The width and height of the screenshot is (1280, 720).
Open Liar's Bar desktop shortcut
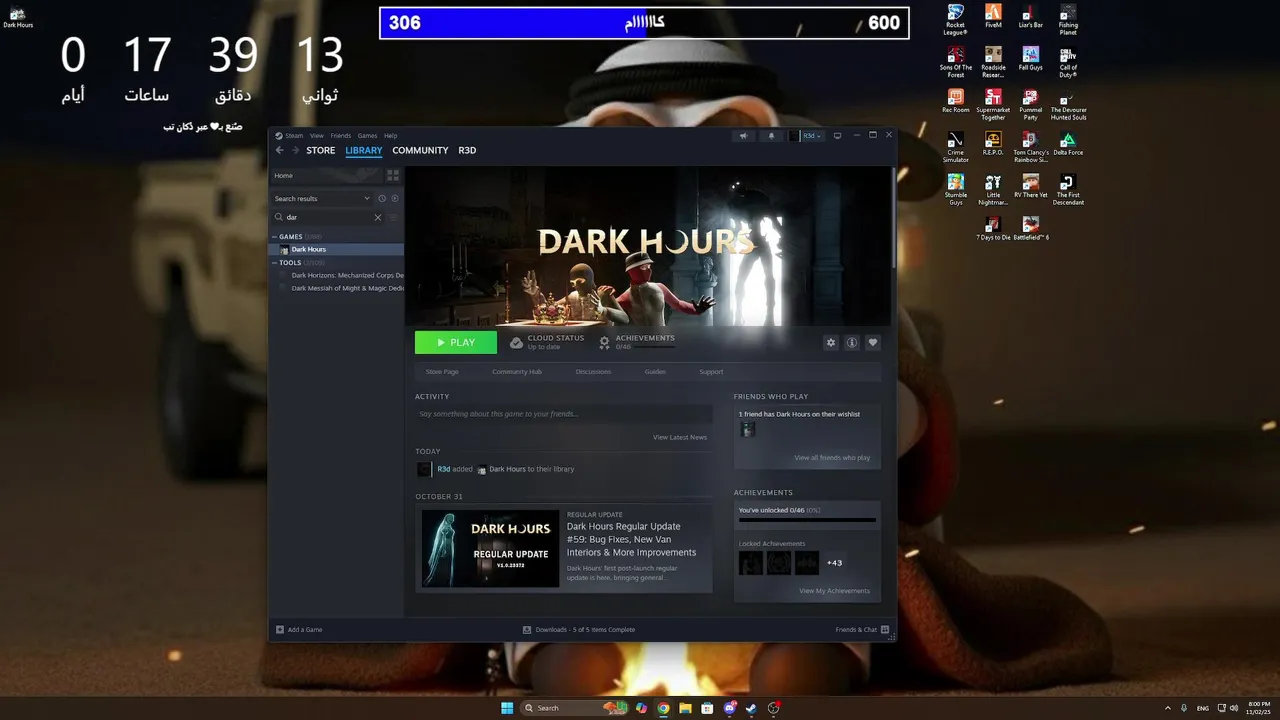tap(1031, 16)
